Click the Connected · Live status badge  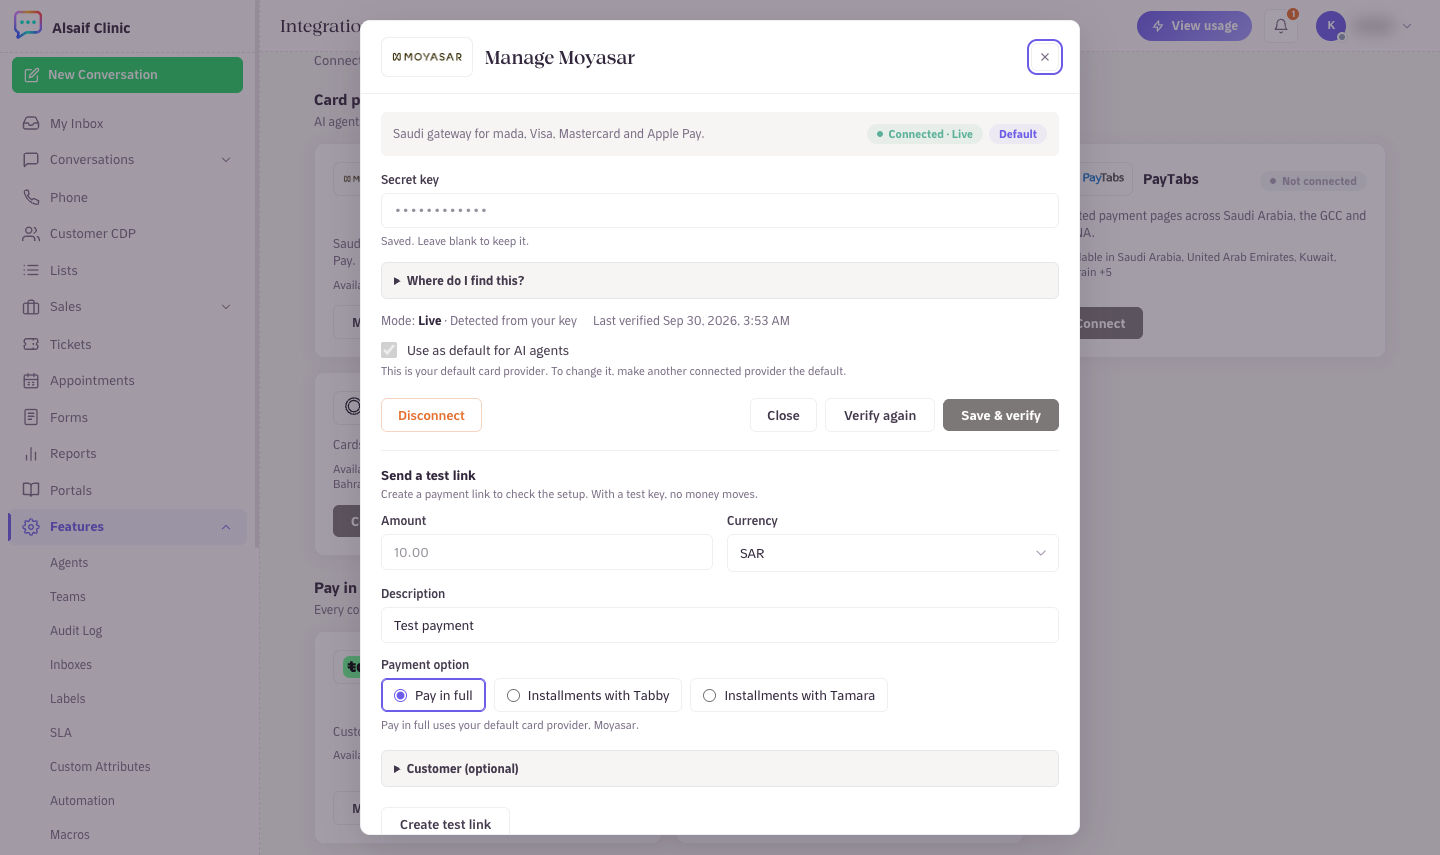click(x=924, y=134)
